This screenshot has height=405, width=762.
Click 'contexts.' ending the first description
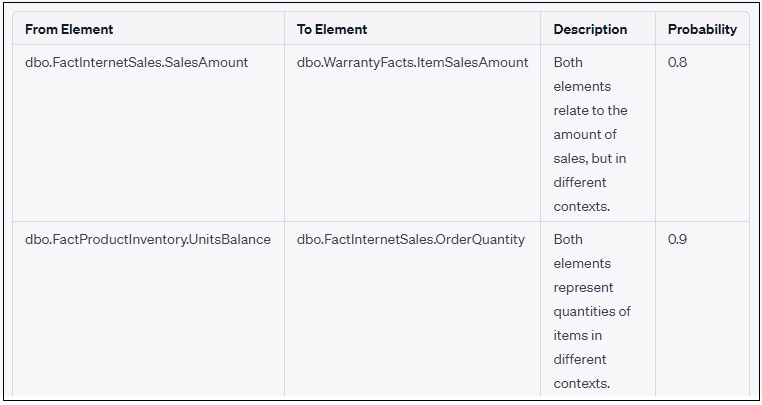tap(582, 206)
